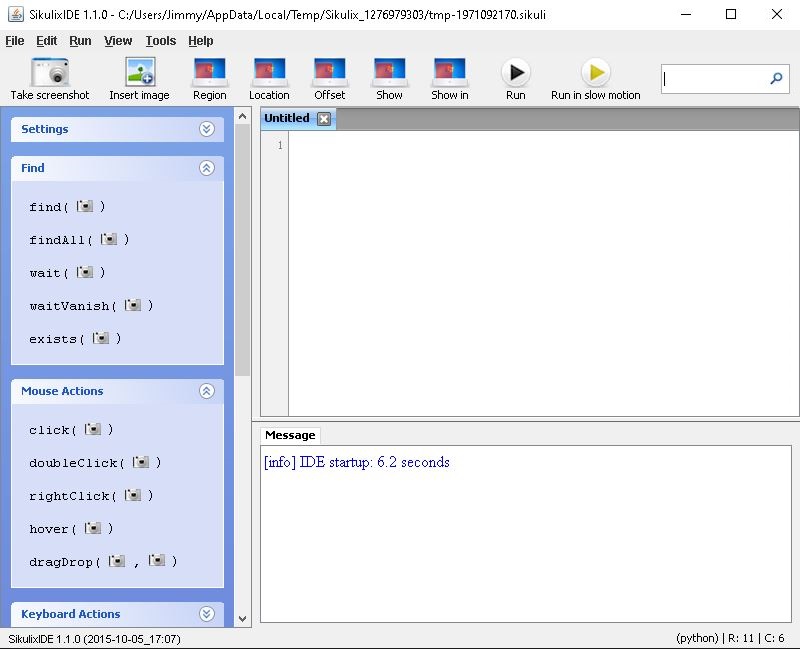
Task: Open the Edit menu
Action: click(46, 41)
